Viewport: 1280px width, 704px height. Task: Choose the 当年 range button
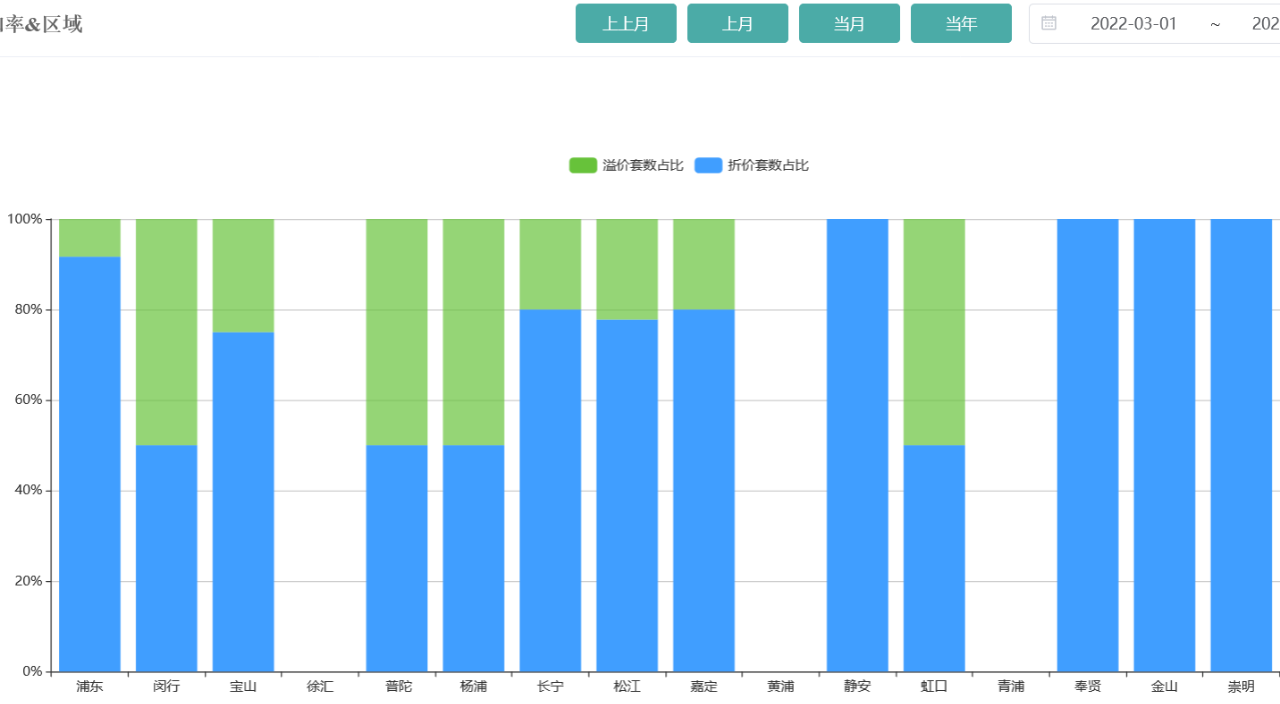(961, 24)
